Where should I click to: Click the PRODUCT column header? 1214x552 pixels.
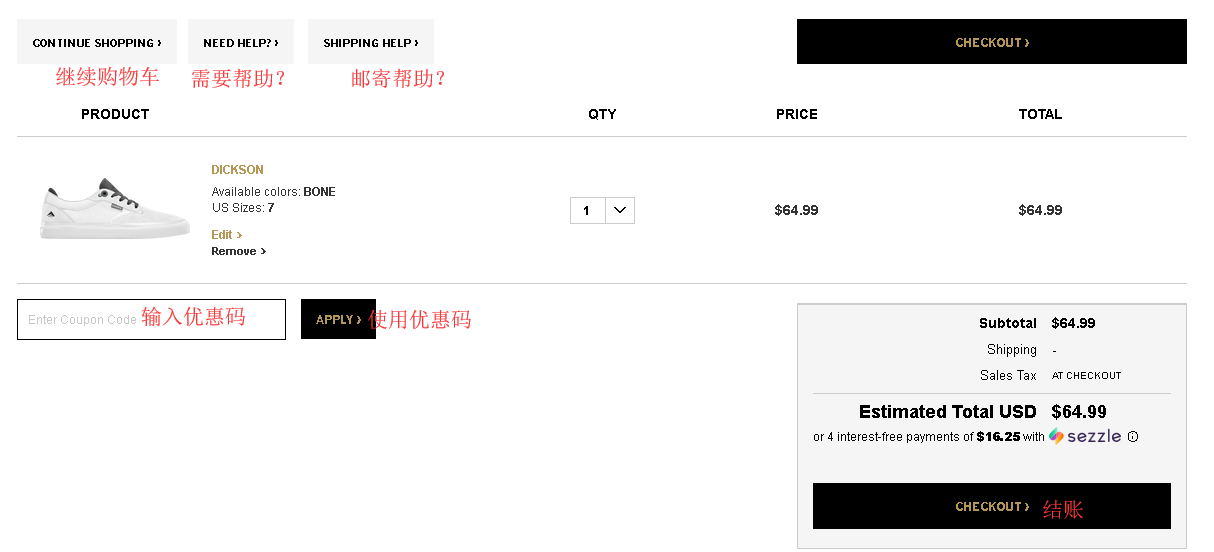click(115, 114)
